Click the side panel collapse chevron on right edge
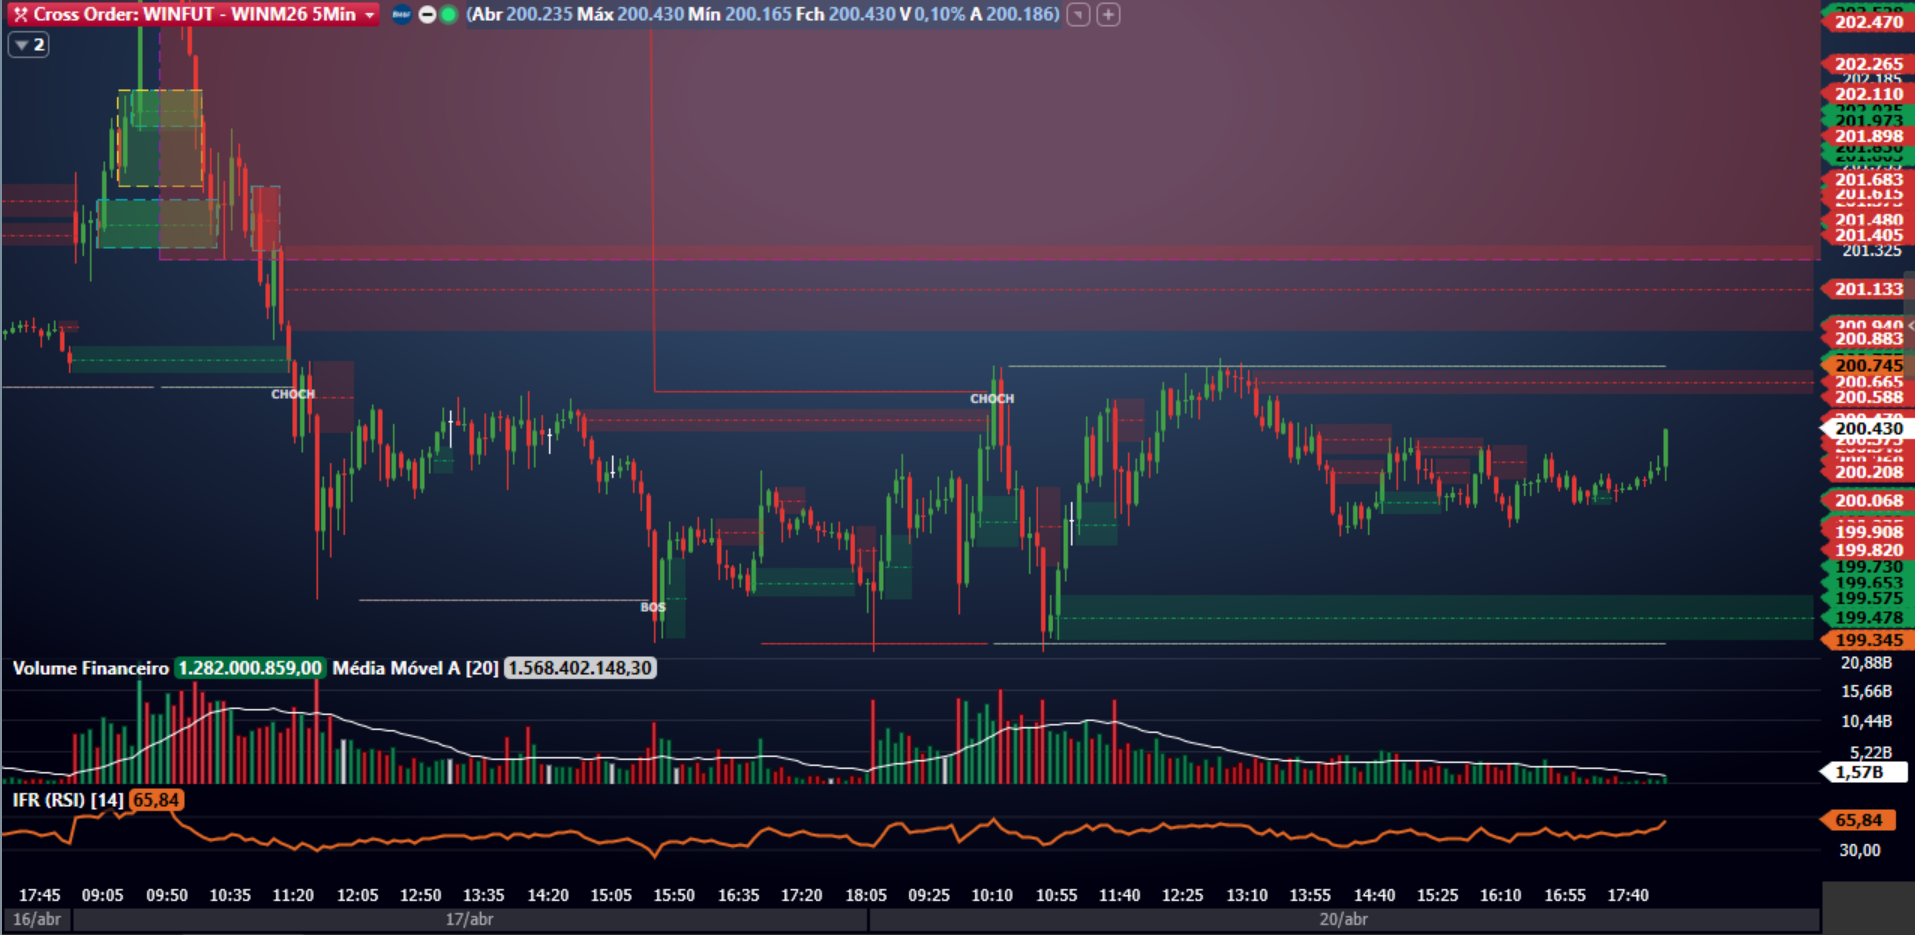The image size is (1915, 935). click(1910, 326)
